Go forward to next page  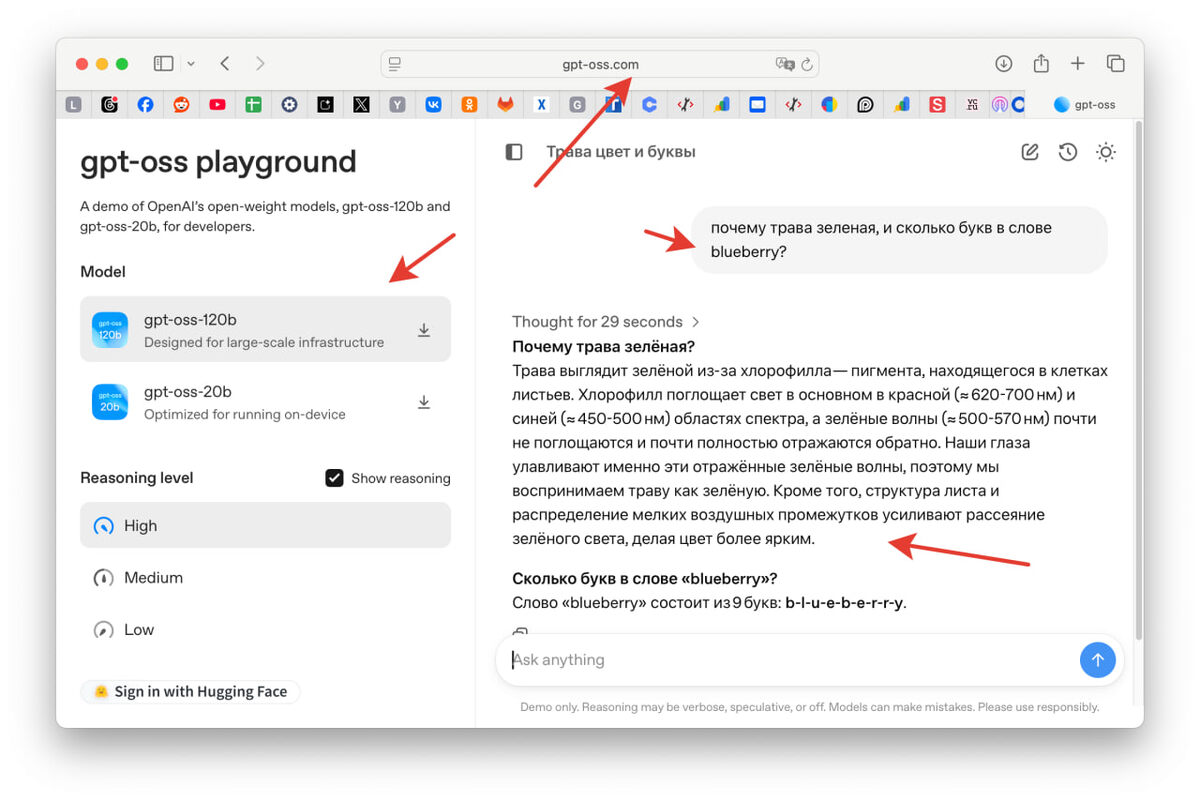coord(260,64)
